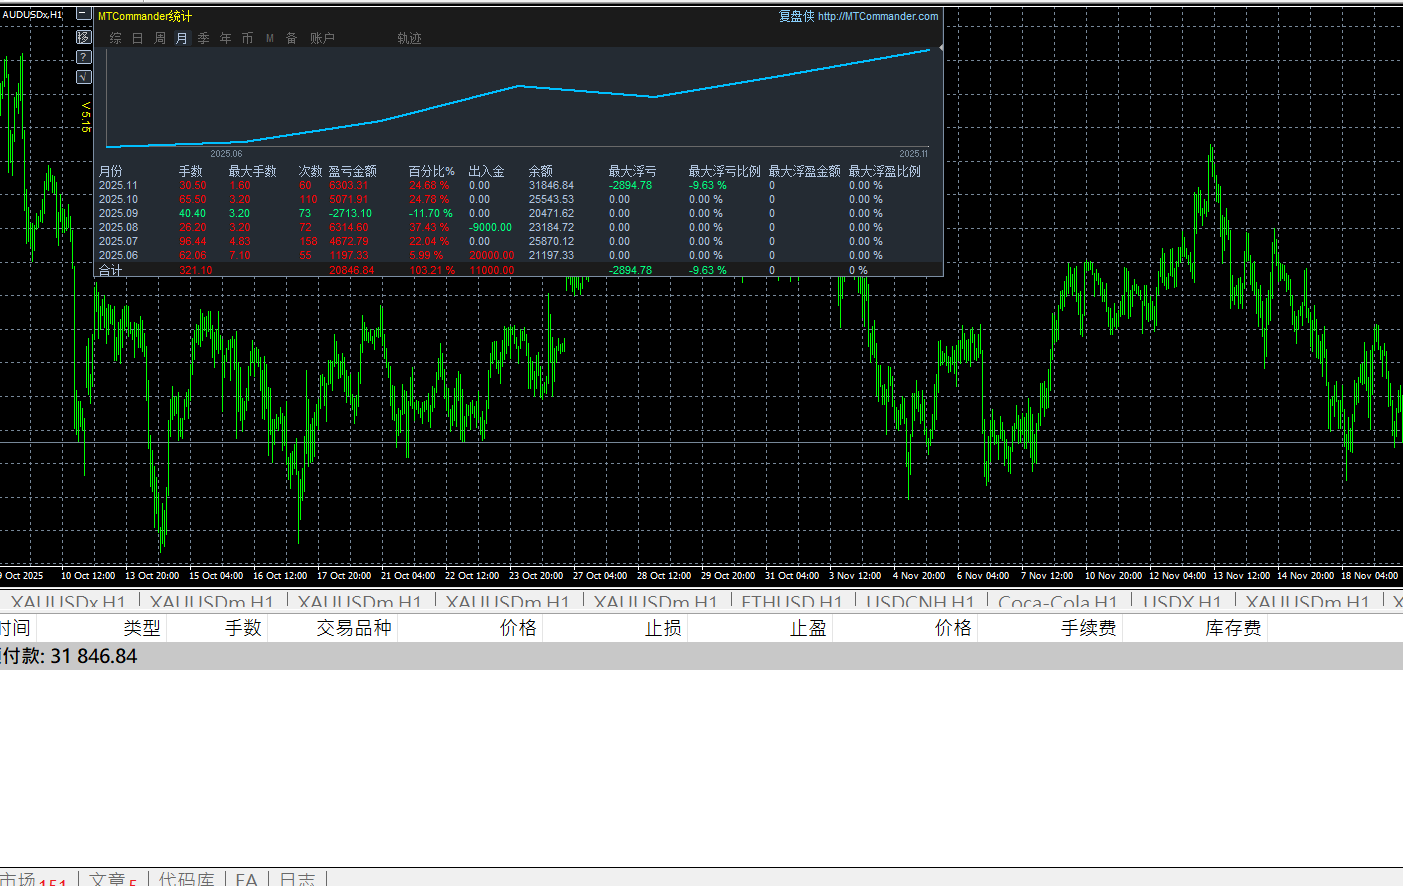Click the 余额 column header
The height and width of the screenshot is (886, 1403).
(540, 171)
